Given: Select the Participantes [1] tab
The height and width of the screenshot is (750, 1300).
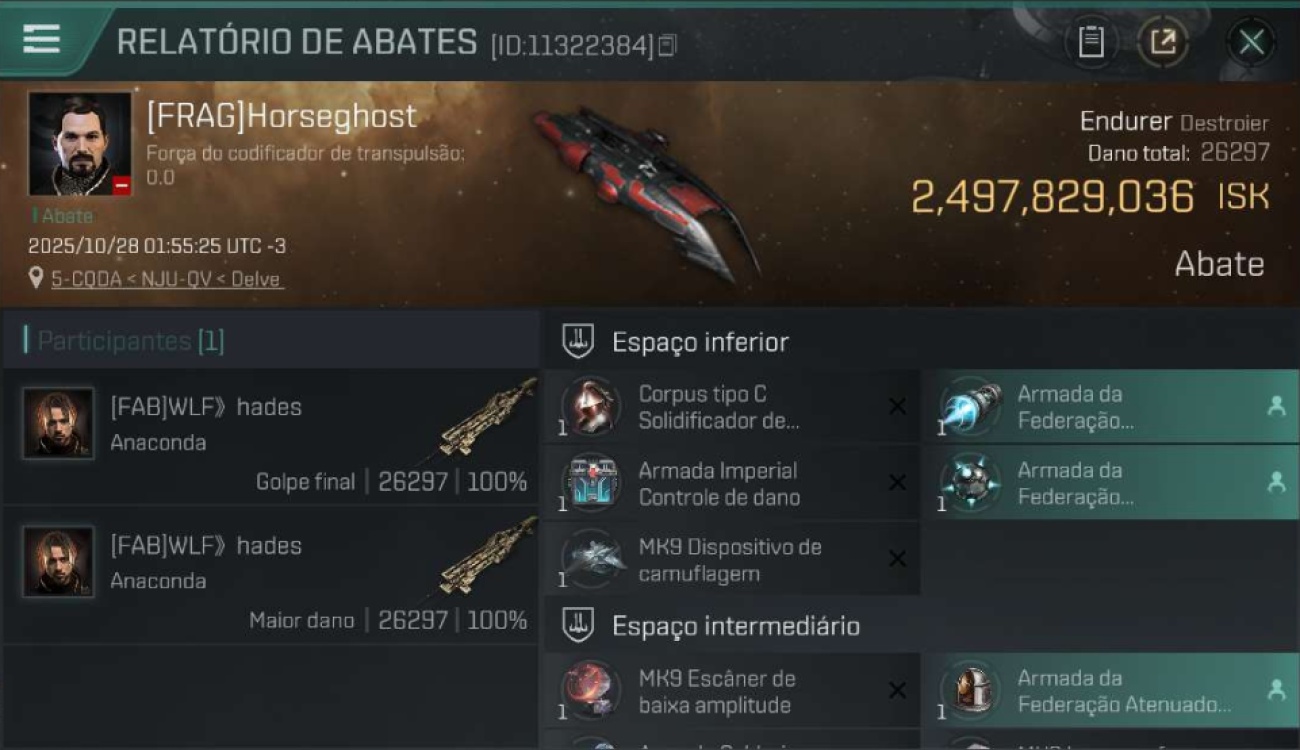Looking at the screenshot, I should [x=130, y=341].
